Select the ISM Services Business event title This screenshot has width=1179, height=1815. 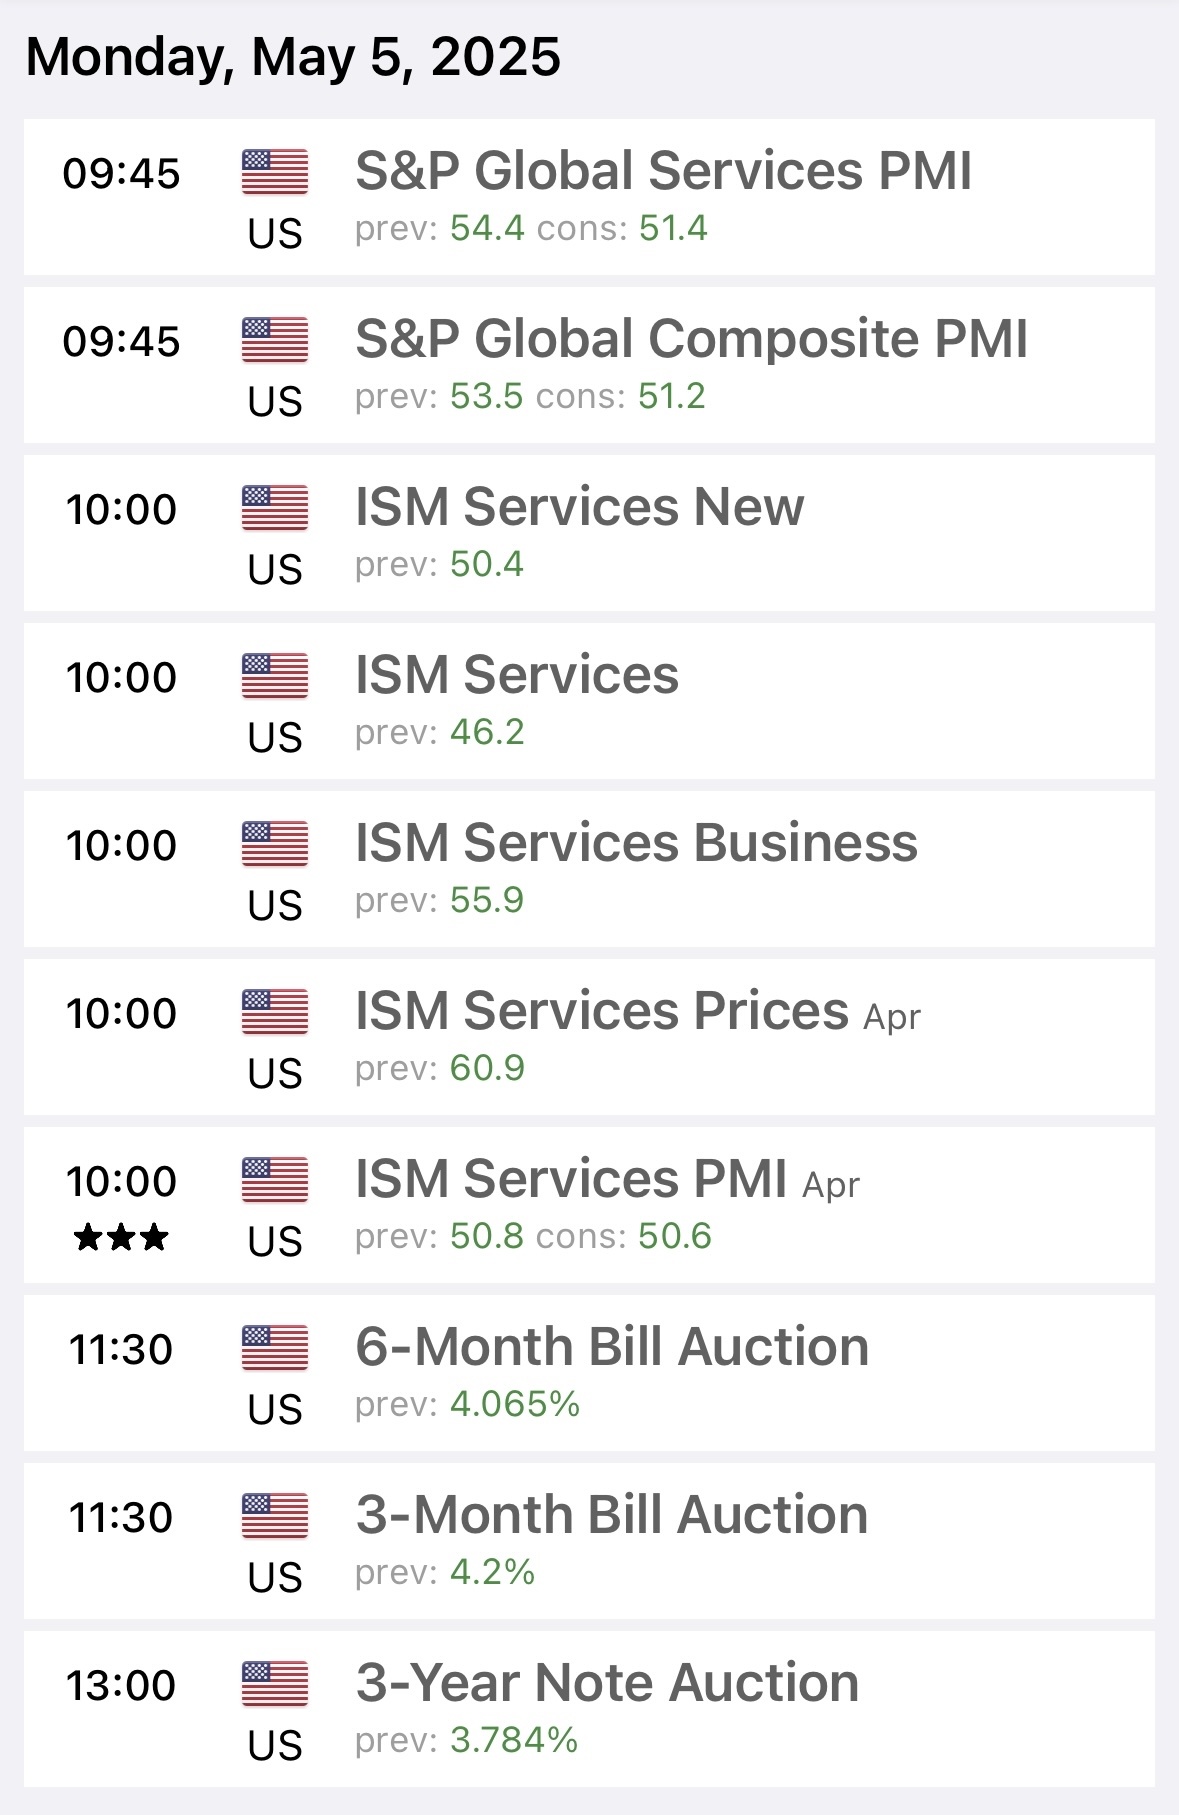(636, 843)
